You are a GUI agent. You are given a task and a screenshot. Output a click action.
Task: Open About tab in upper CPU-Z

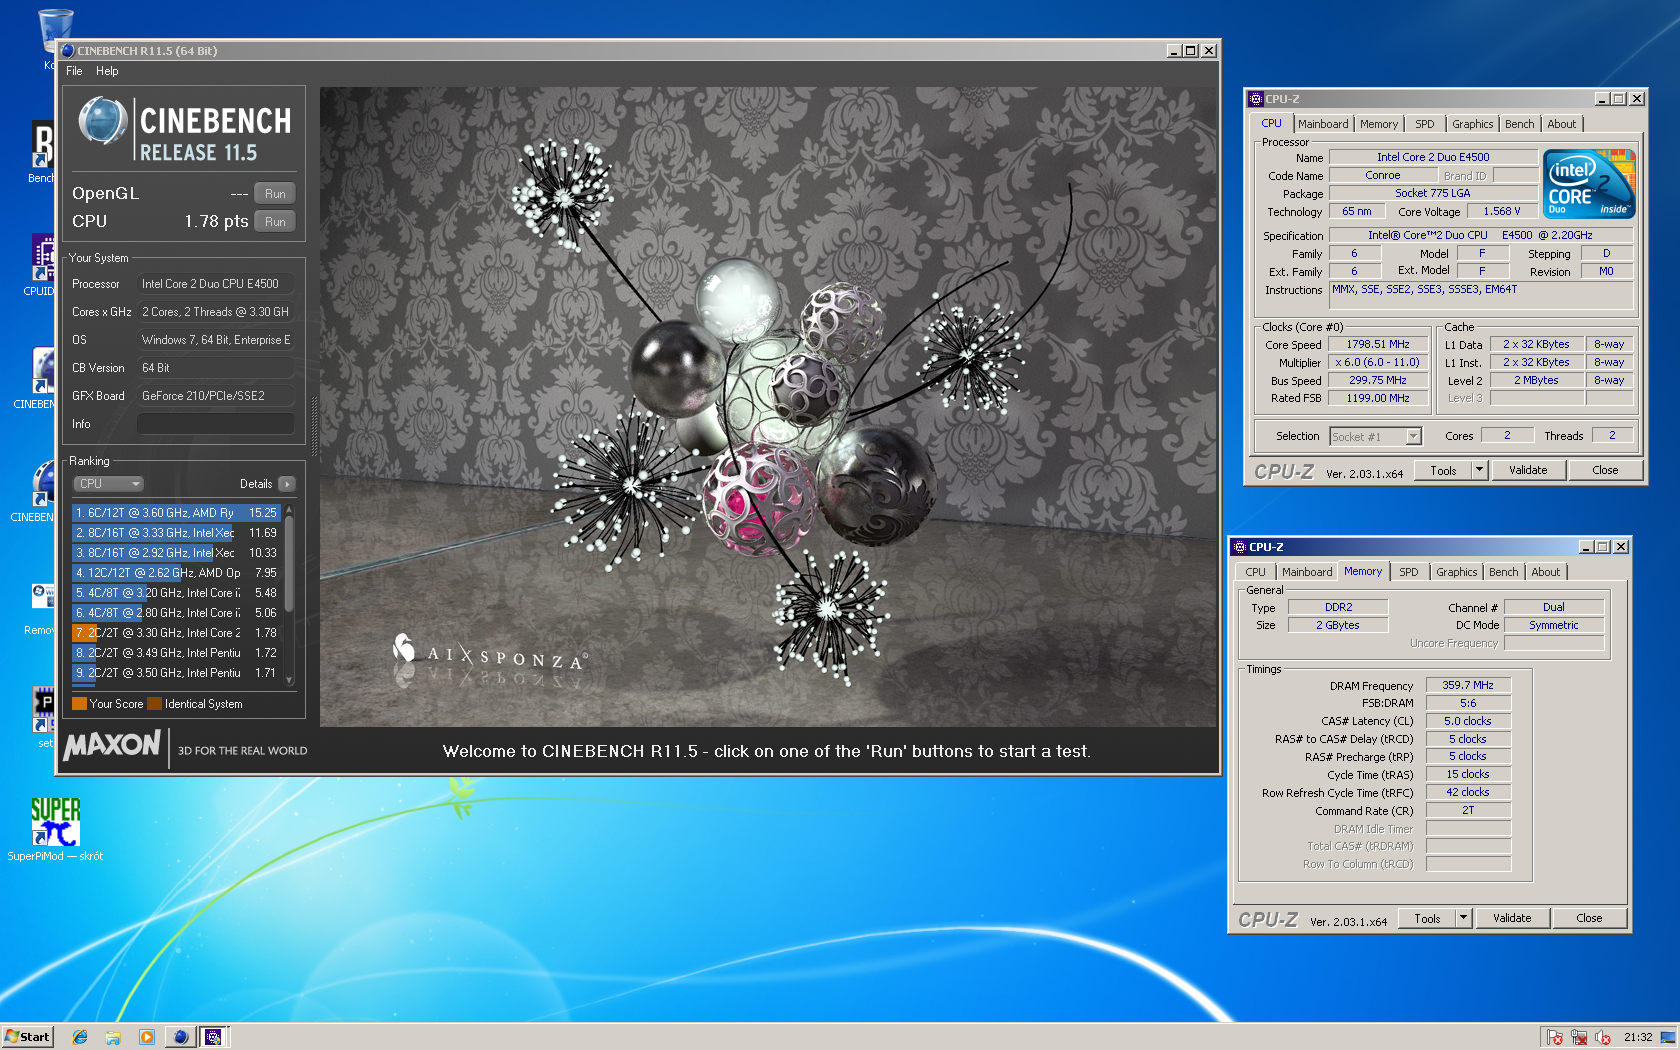click(1562, 124)
